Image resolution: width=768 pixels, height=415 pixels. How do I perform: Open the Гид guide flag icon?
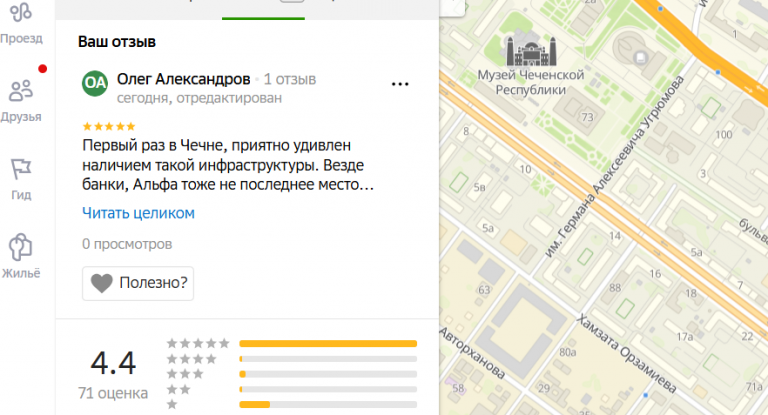[21, 170]
